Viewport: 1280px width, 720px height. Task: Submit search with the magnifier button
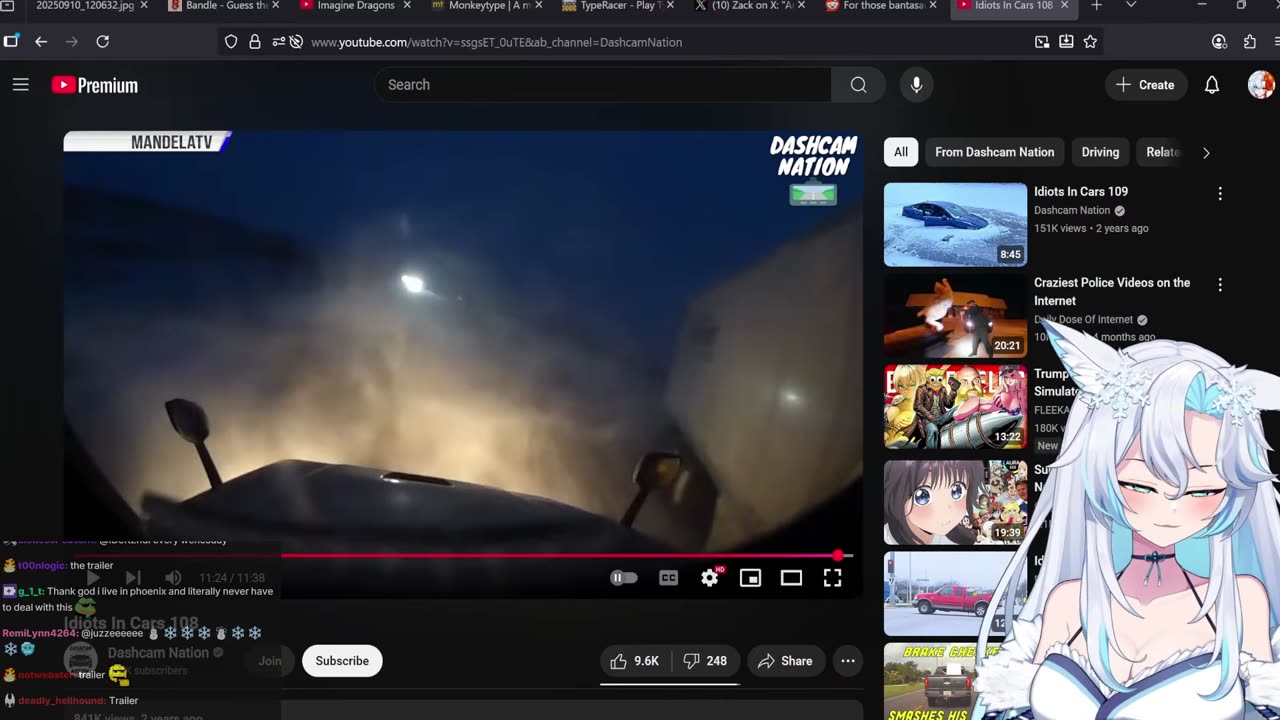click(858, 85)
